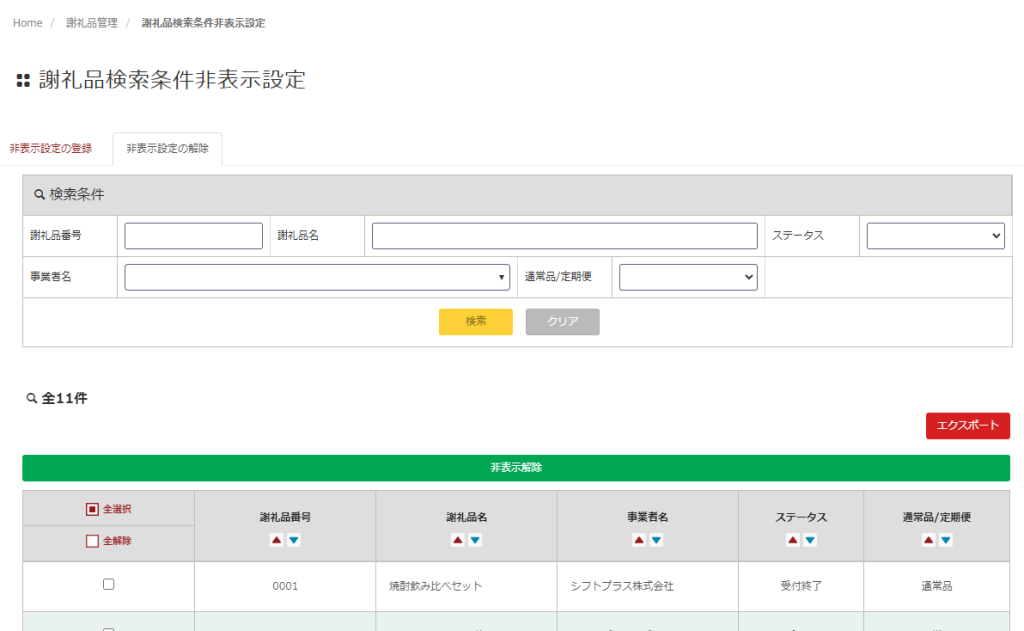Sort 謝礼品名 column ascending with red arrow
1024x631 pixels.
point(457,540)
